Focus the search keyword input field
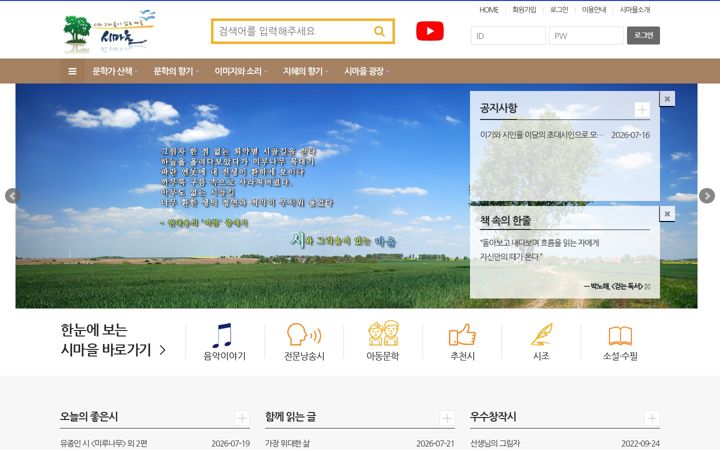720x450 pixels. click(292, 31)
